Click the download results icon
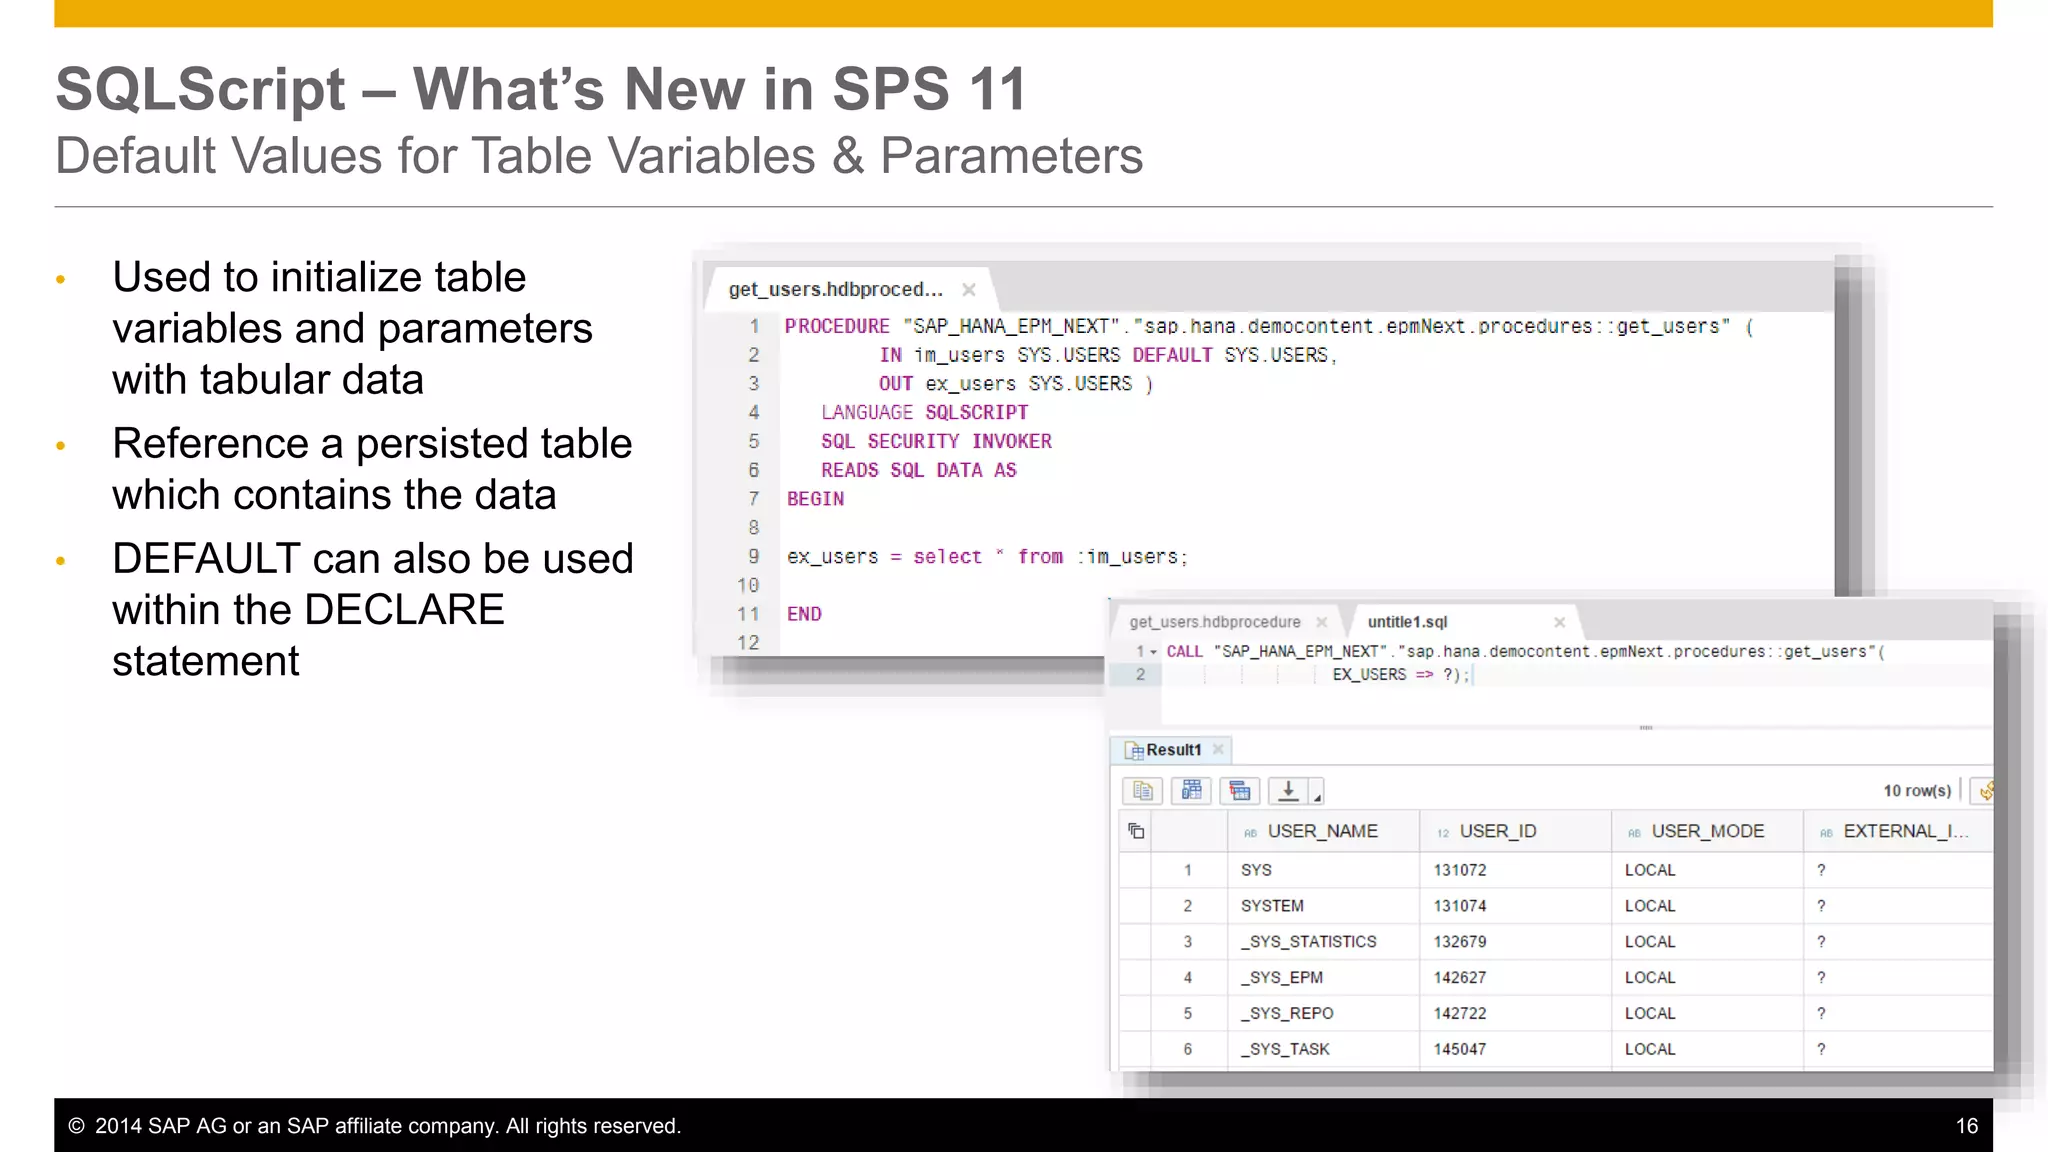The image size is (2048, 1152). [x=1289, y=791]
